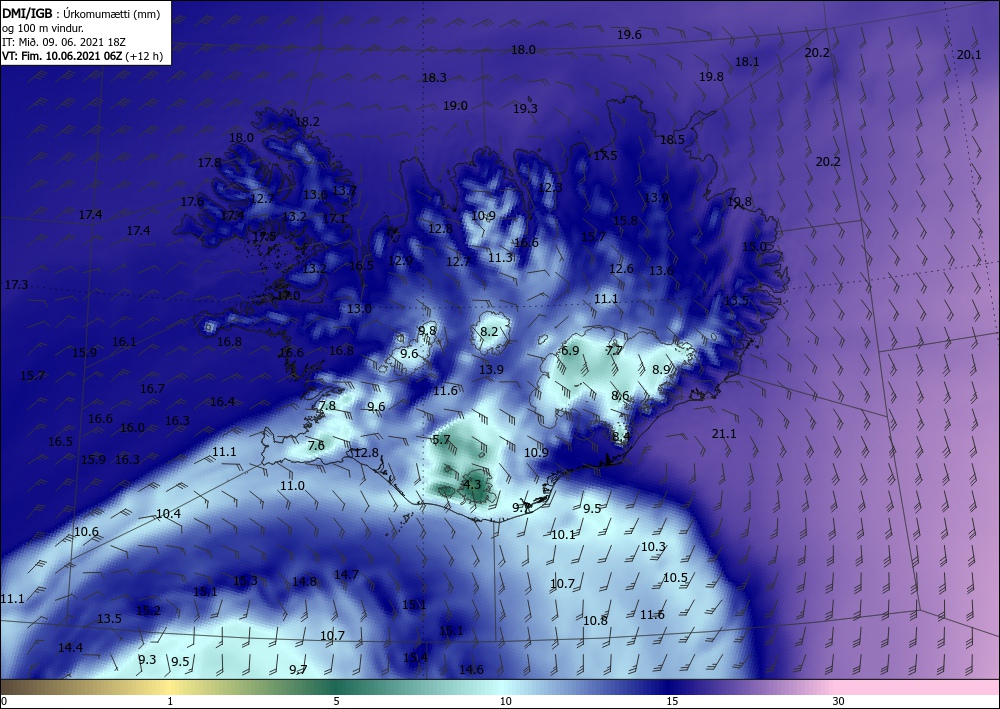Click the map value 19.6
Image resolution: width=1000 pixels, height=709 pixels.
pyautogui.click(x=629, y=35)
